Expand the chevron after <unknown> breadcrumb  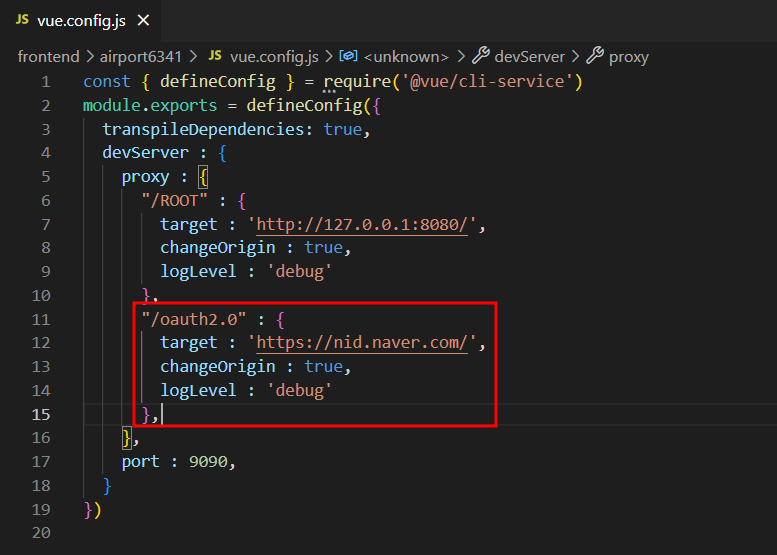[x=461, y=56]
